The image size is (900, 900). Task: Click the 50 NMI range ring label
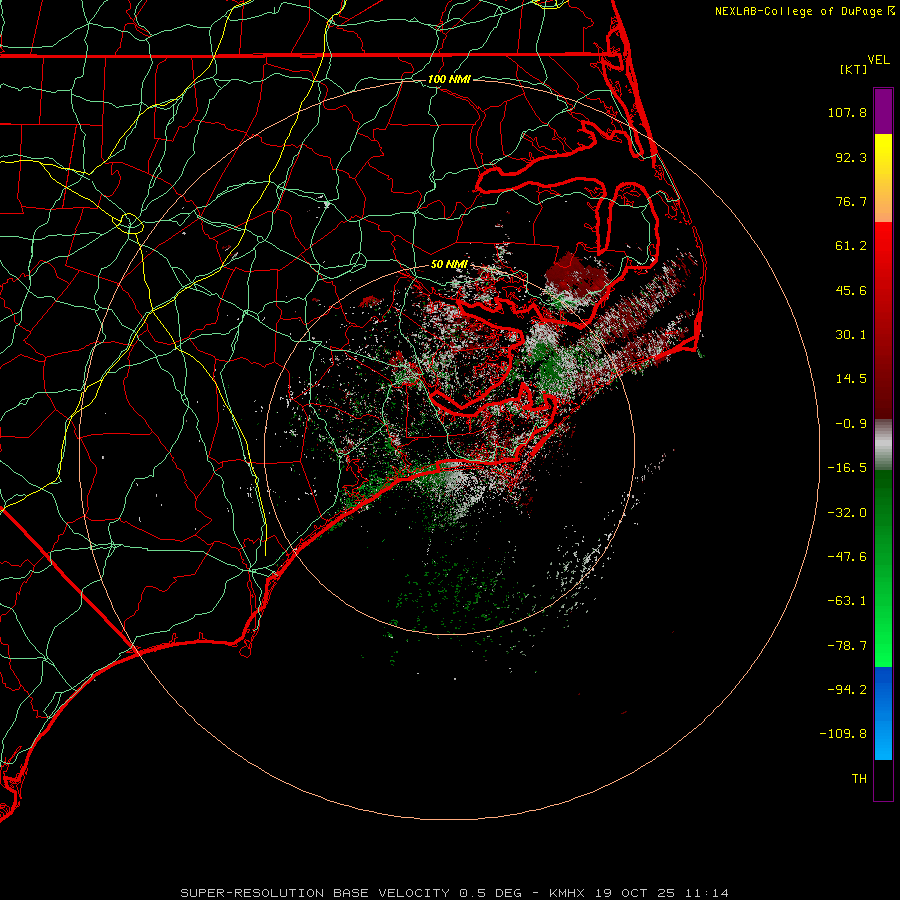pyautogui.click(x=449, y=264)
